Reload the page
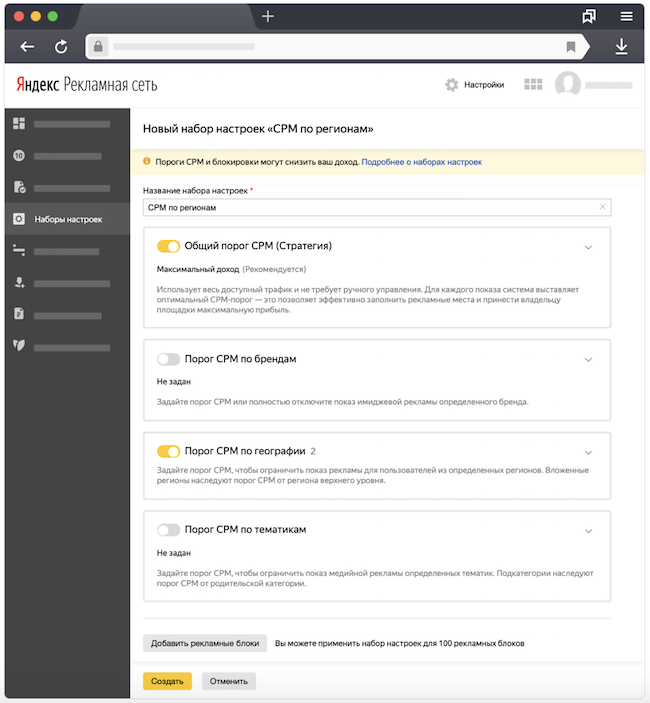The width and height of the screenshot is (650, 703). (x=61, y=46)
